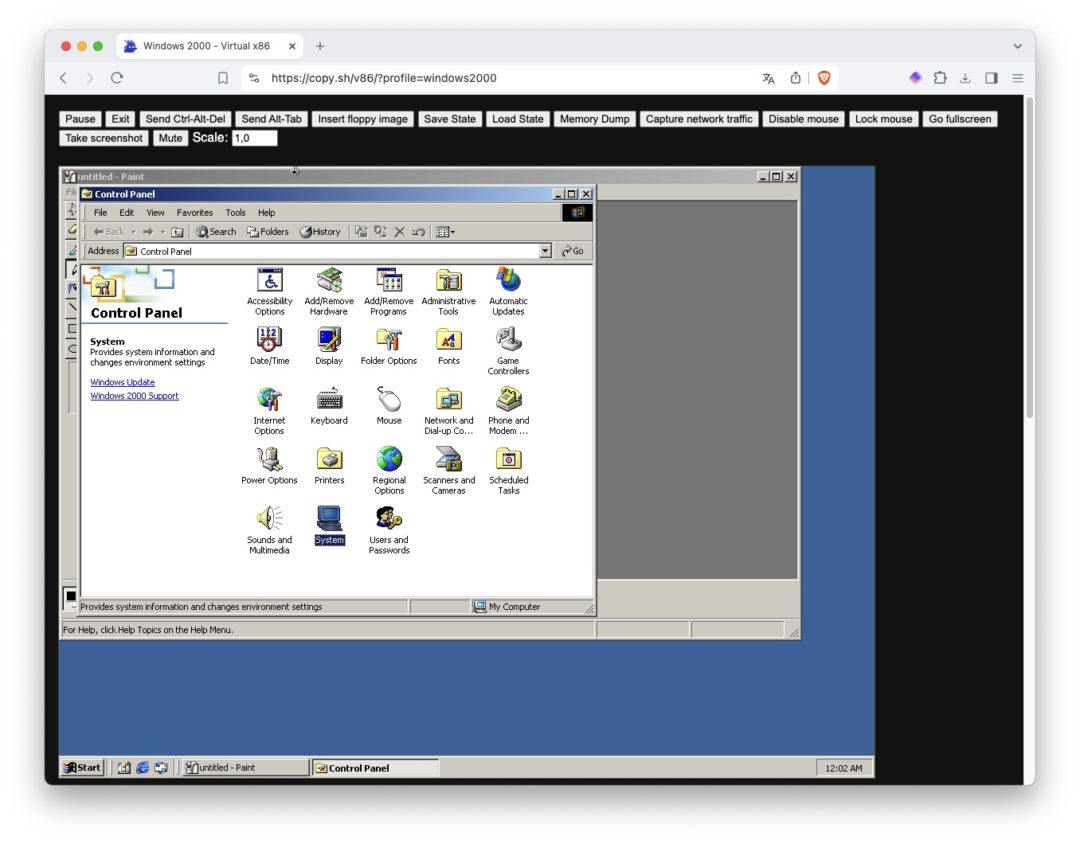Open the Display settings icon
The width and height of the screenshot is (1080, 844).
click(x=329, y=341)
